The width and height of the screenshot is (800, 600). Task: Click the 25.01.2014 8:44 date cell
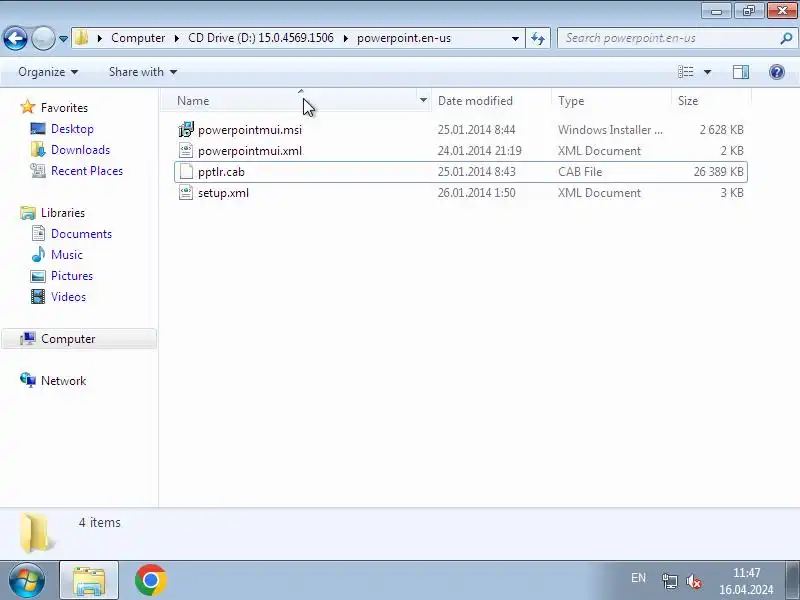[476, 130]
